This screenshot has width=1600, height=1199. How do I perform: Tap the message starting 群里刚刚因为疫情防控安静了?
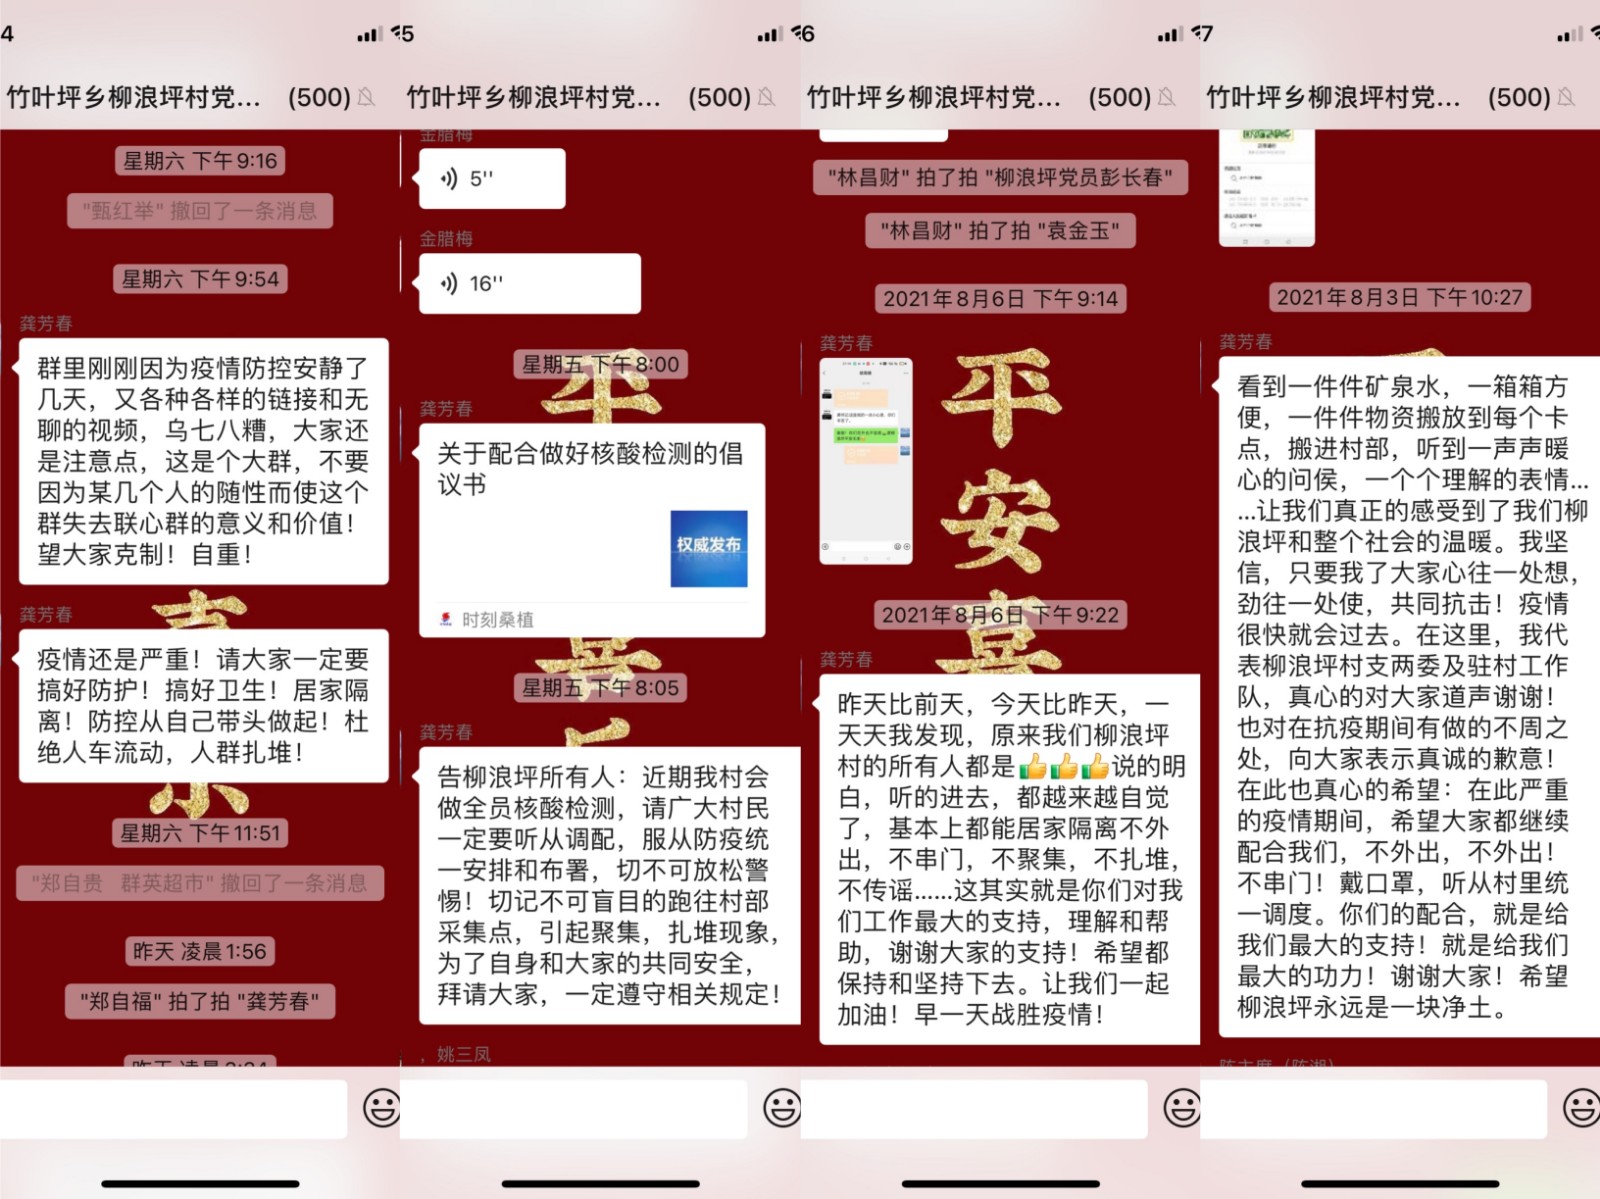(x=204, y=461)
